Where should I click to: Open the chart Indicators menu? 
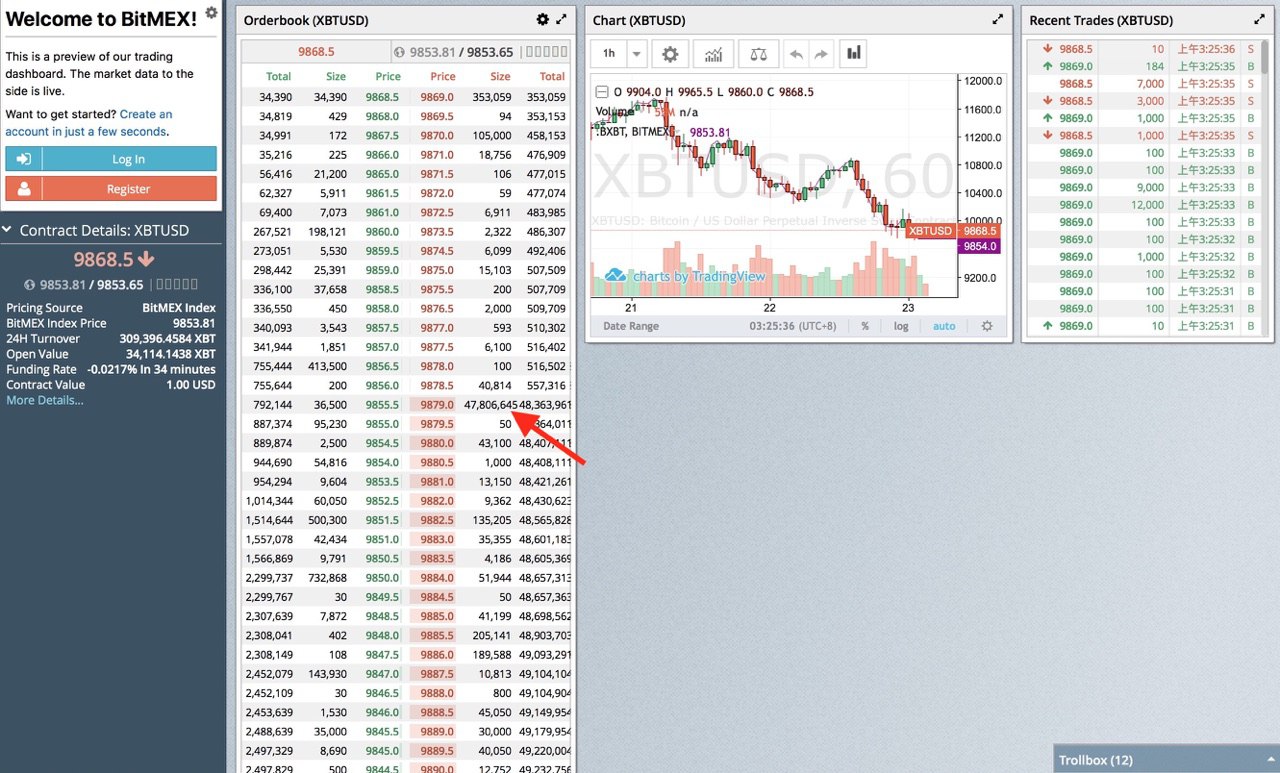click(x=714, y=54)
